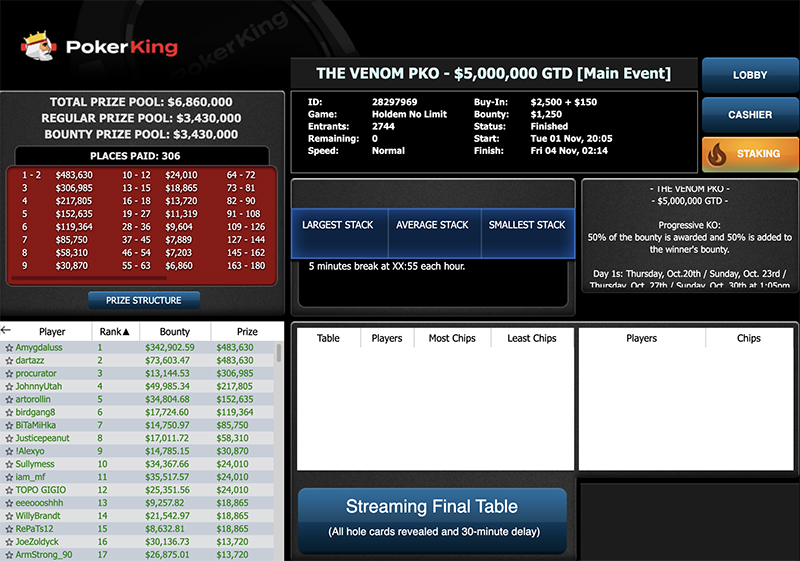Image resolution: width=800 pixels, height=561 pixels.
Task: Open the Prize Structure details
Action: click(143, 300)
